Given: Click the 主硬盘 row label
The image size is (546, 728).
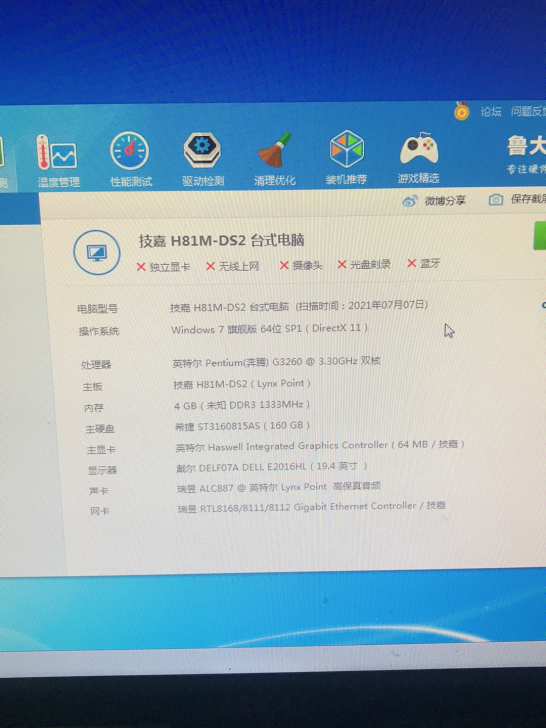Looking at the screenshot, I should click(x=100, y=429).
